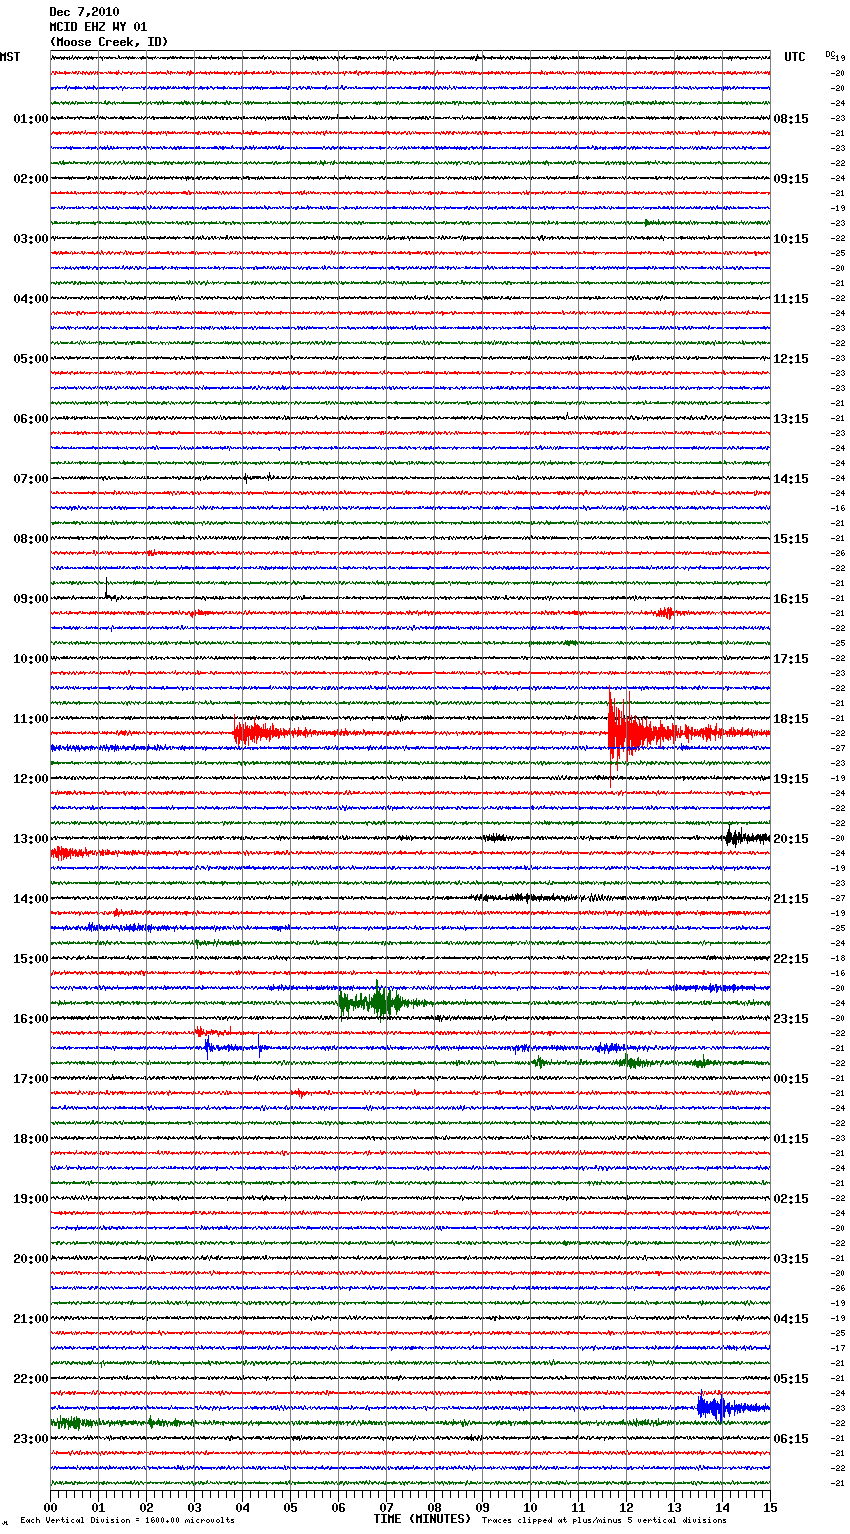Viewport: 850px width, 1534px height.
Task: Click the 20:15 UTC time label
Action: coord(791,839)
